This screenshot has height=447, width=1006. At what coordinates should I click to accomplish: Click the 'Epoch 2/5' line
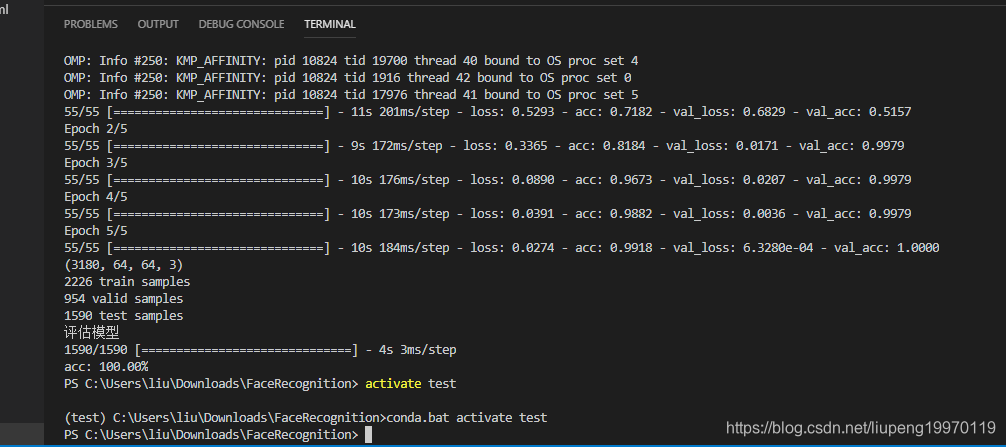click(96, 129)
